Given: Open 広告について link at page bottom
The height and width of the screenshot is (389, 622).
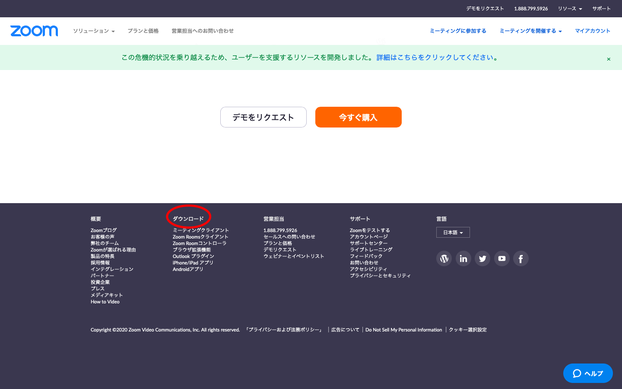Looking at the screenshot, I should 345,330.
